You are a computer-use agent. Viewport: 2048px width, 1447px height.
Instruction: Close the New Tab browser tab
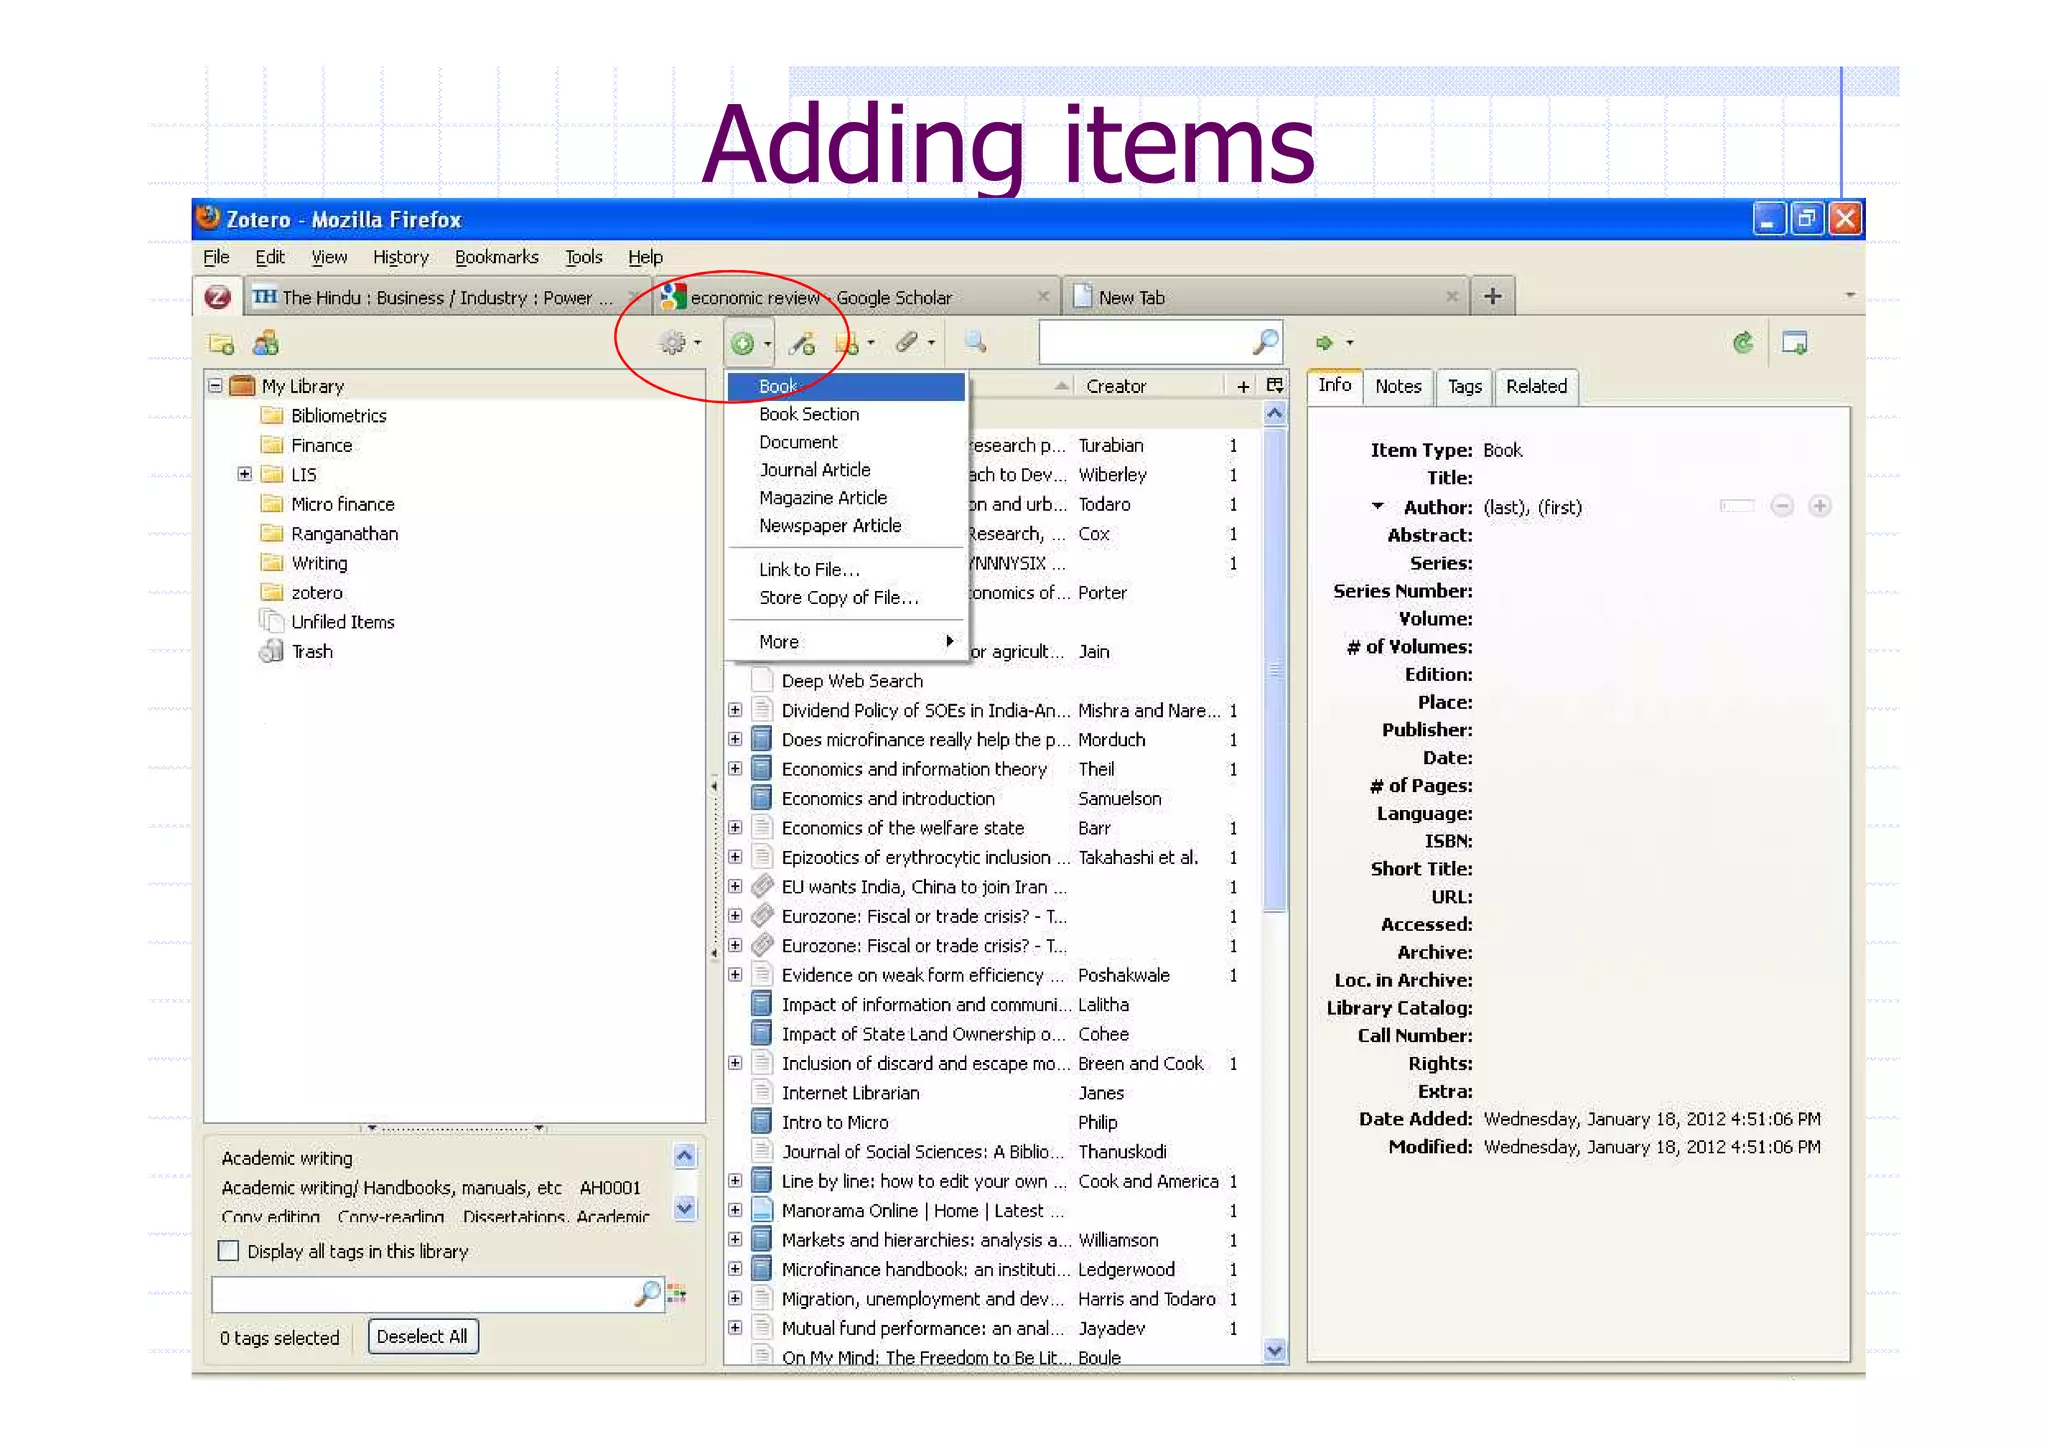(x=1452, y=296)
